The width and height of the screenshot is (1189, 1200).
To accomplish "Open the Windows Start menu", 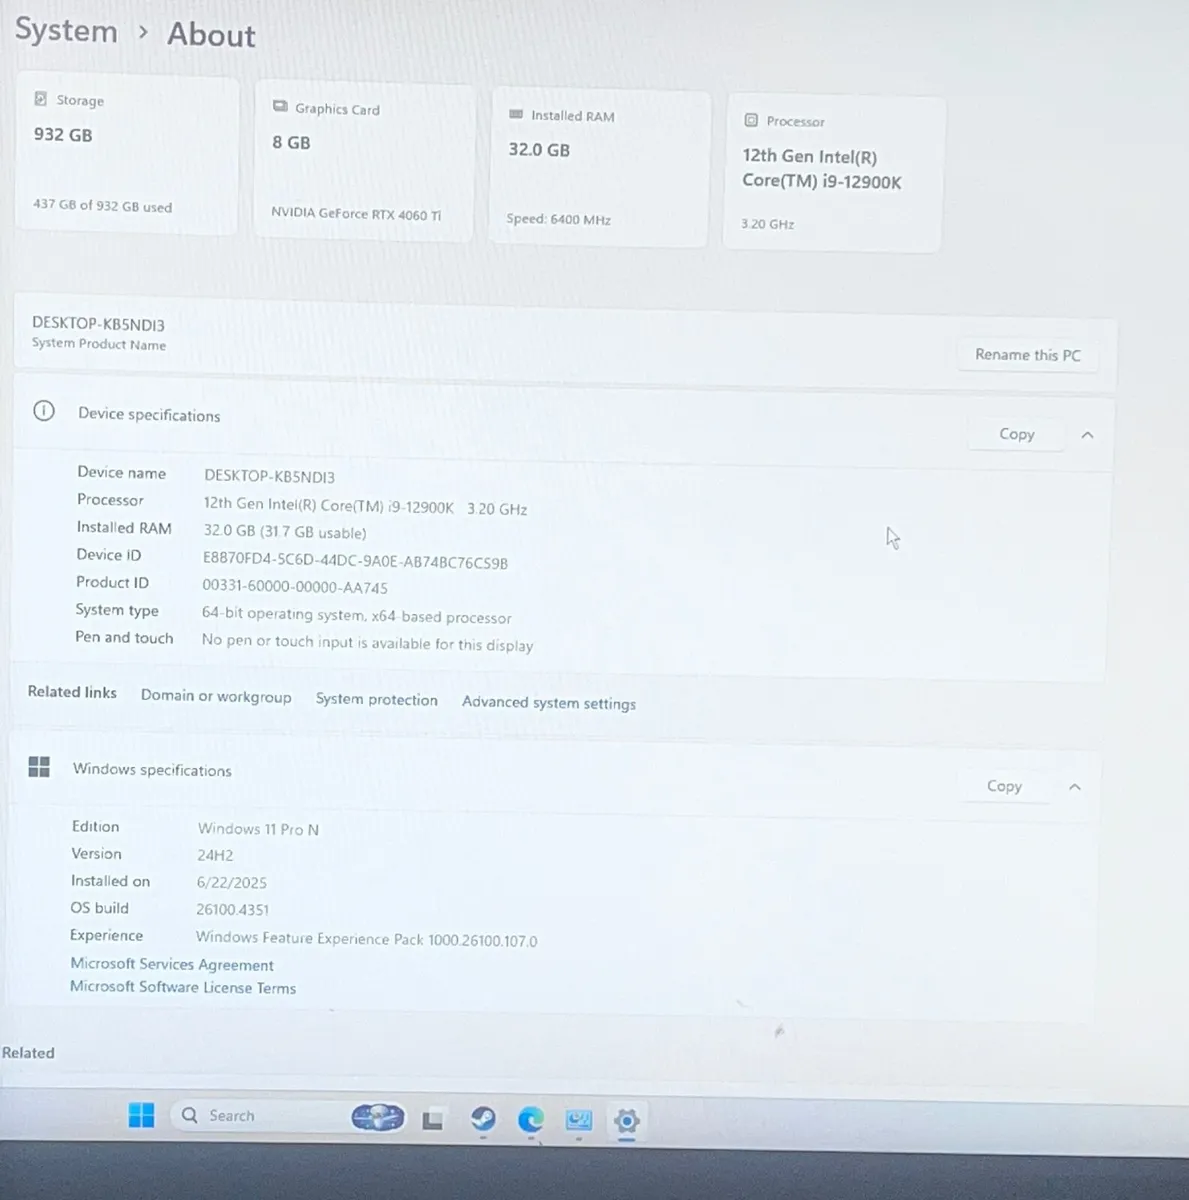I will coord(142,1115).
